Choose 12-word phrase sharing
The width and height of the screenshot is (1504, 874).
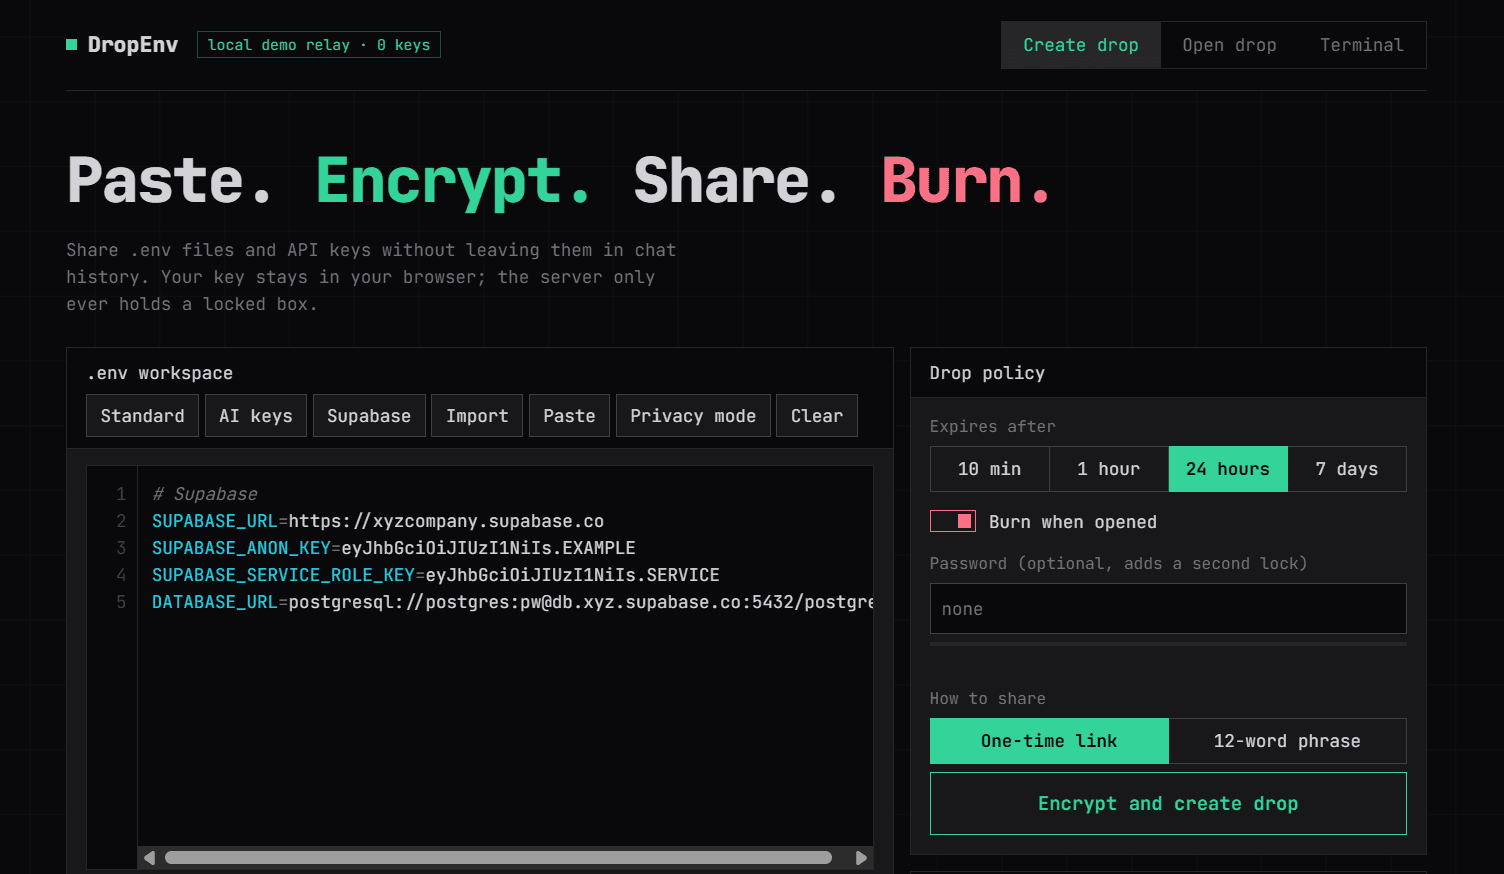[1287, 741]
